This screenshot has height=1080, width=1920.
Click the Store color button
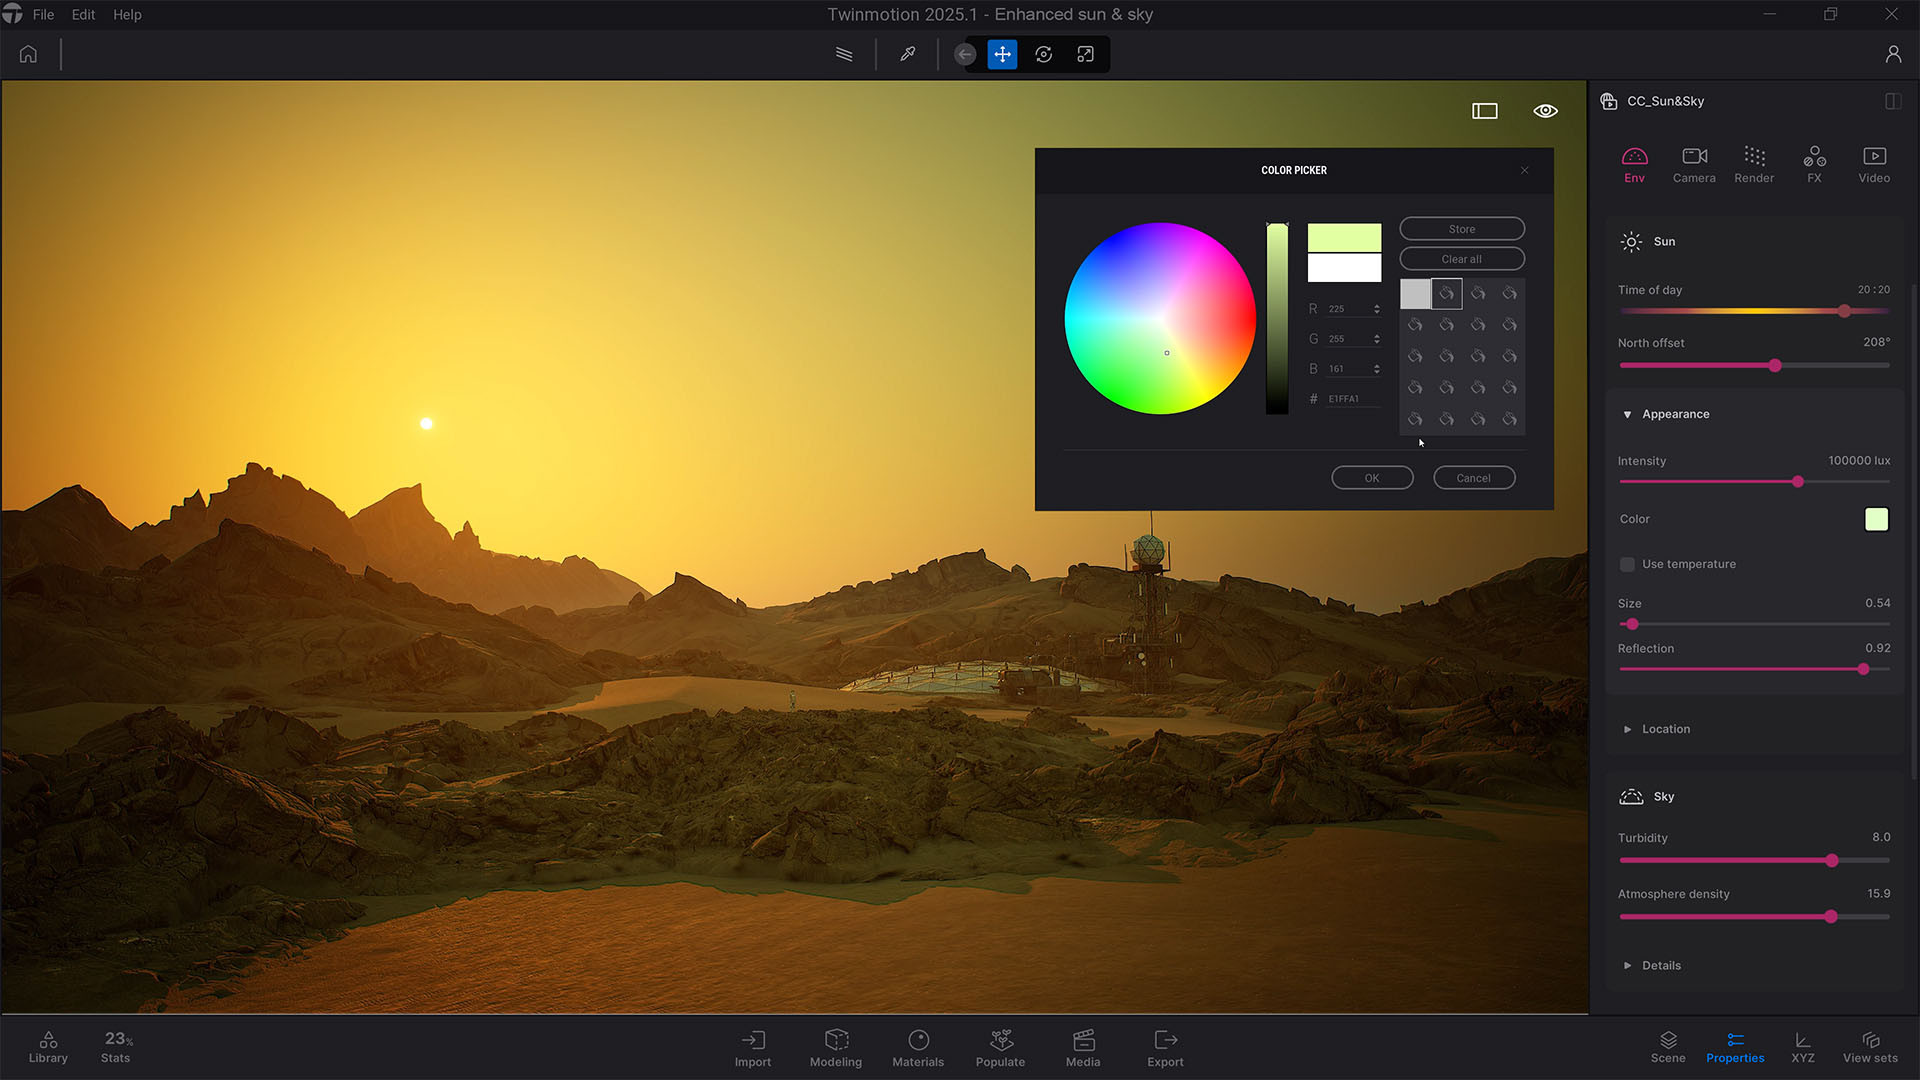1461,229
